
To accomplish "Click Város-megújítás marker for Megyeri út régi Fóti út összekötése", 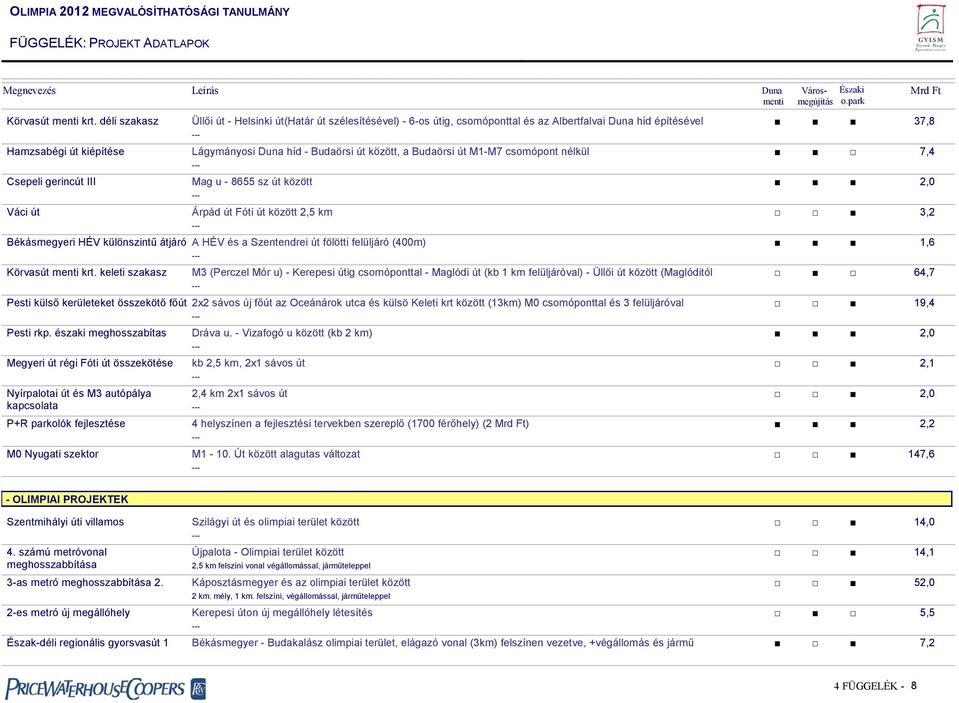I will (x=815, y=364).
